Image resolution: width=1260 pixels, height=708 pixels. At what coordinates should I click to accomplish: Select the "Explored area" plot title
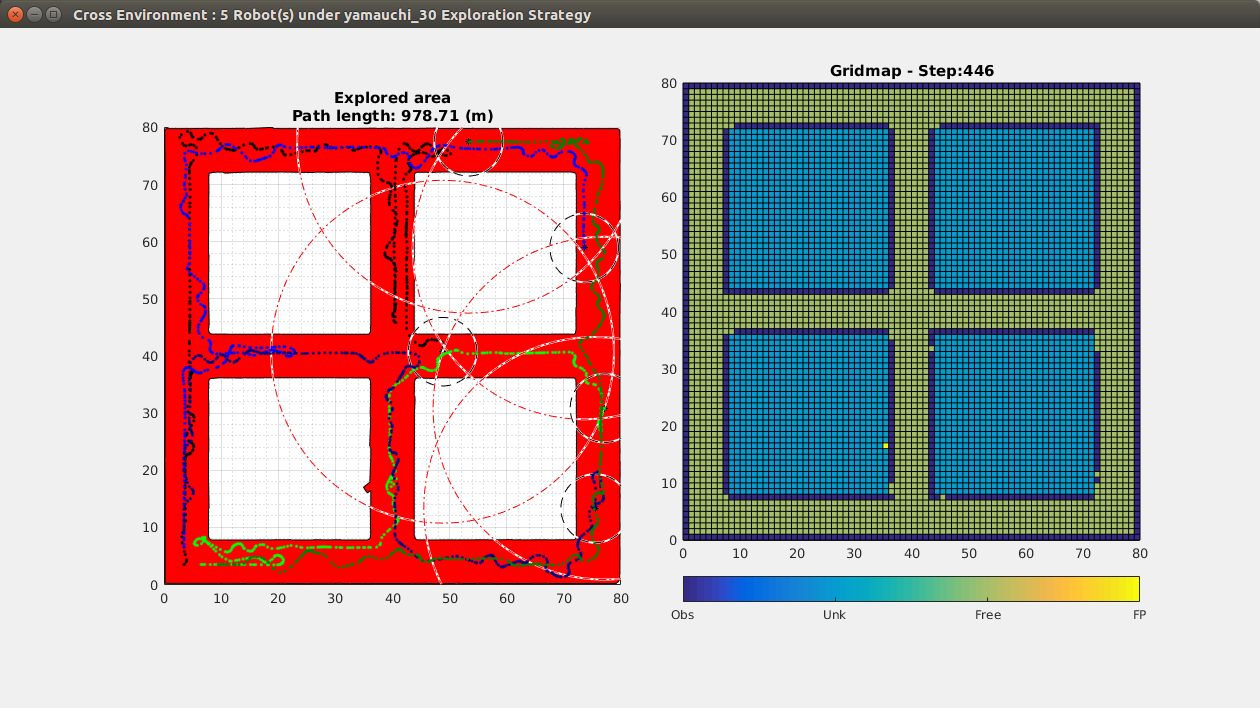[392, 98]
